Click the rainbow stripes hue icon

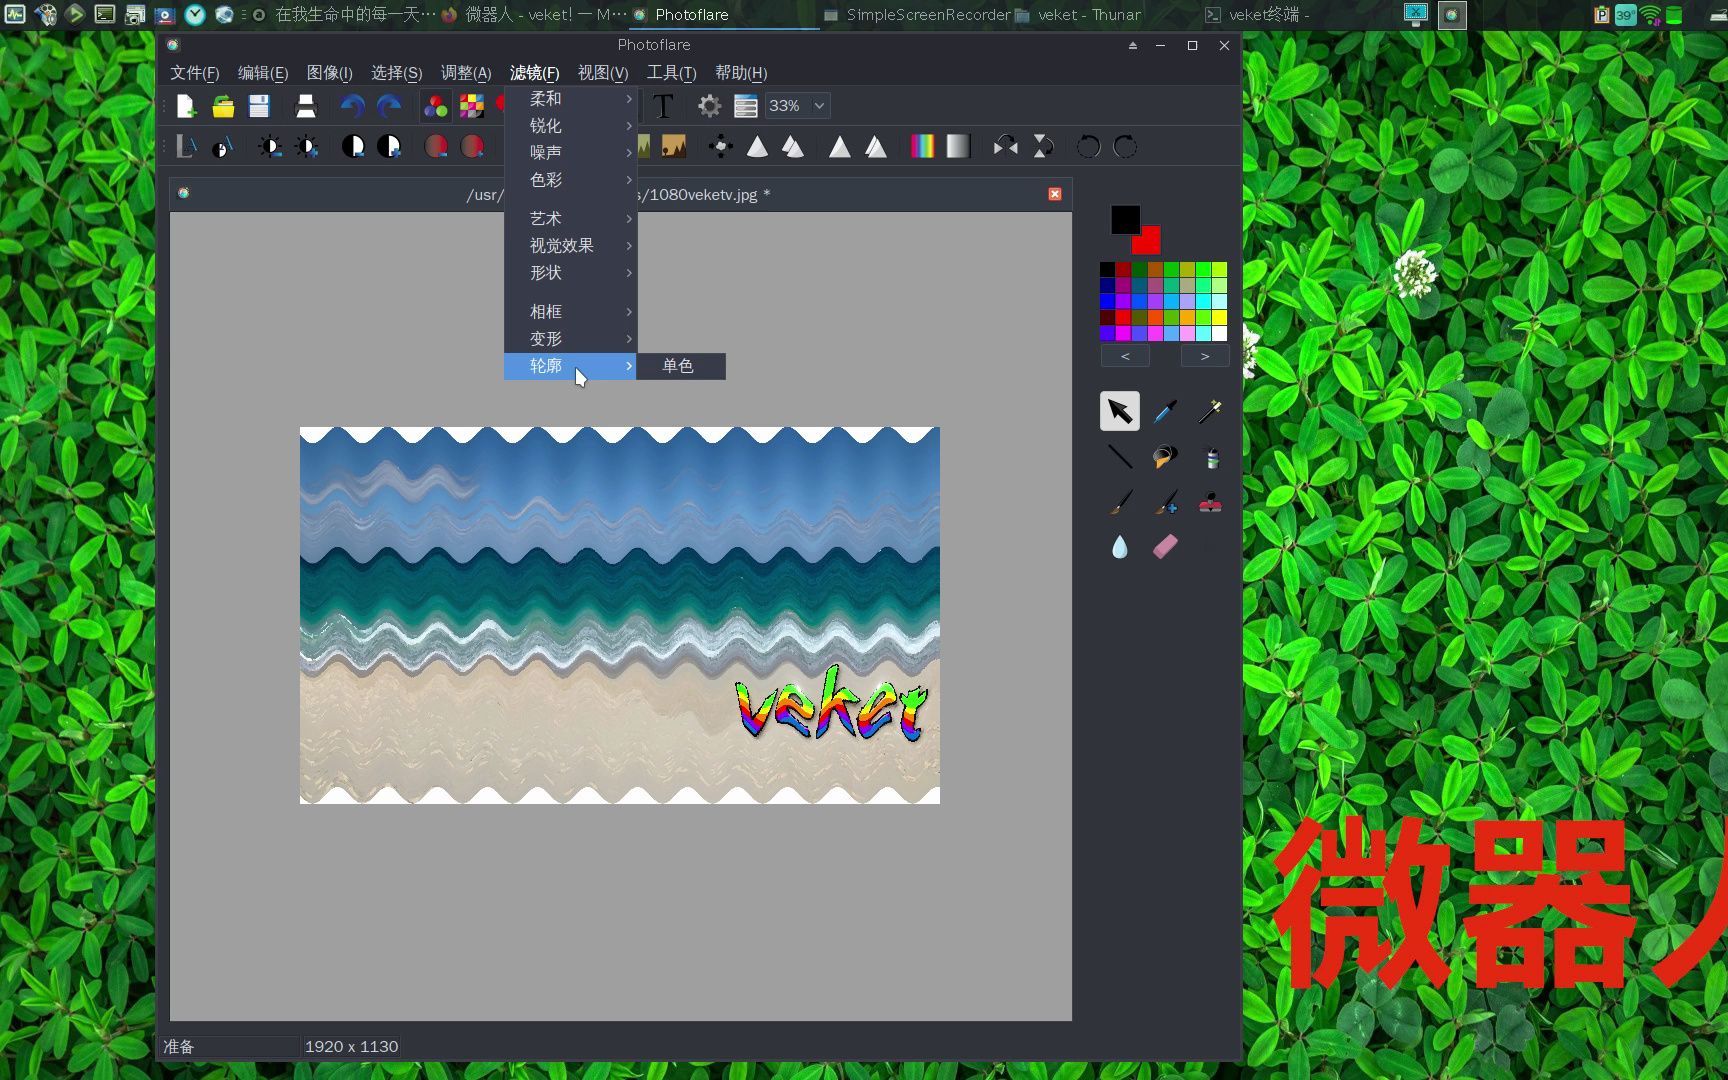coord(922,147)
